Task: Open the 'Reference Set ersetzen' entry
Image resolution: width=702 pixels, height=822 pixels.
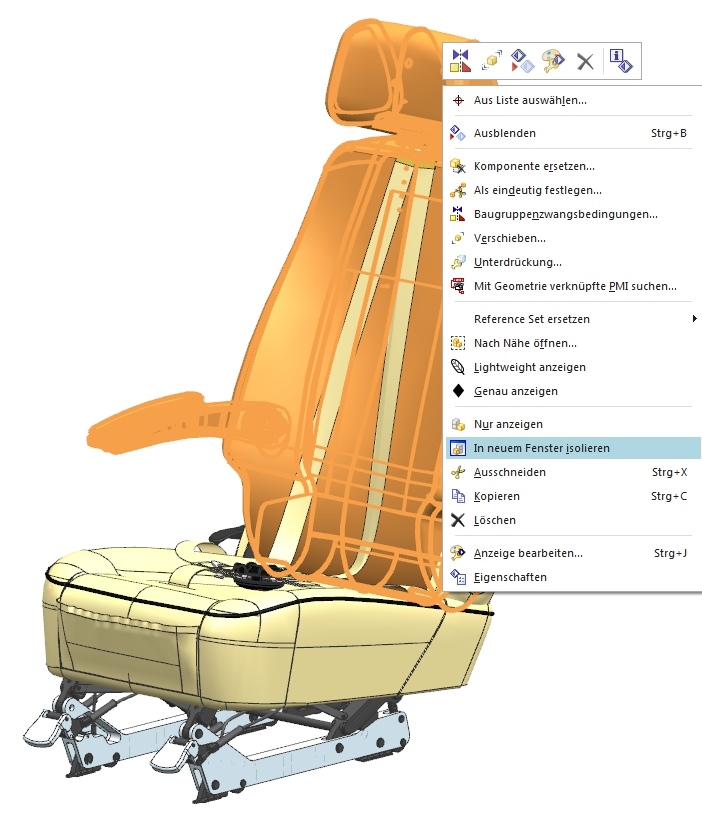Action: (573, 319)
